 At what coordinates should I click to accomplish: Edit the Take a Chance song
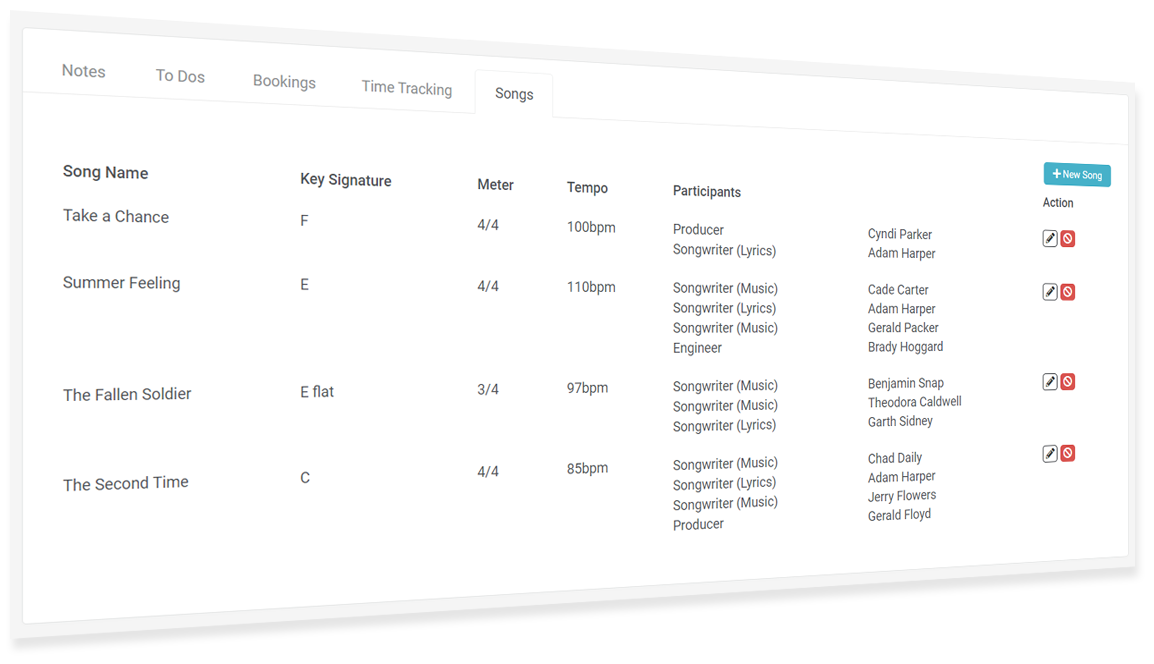(1050, 238)
